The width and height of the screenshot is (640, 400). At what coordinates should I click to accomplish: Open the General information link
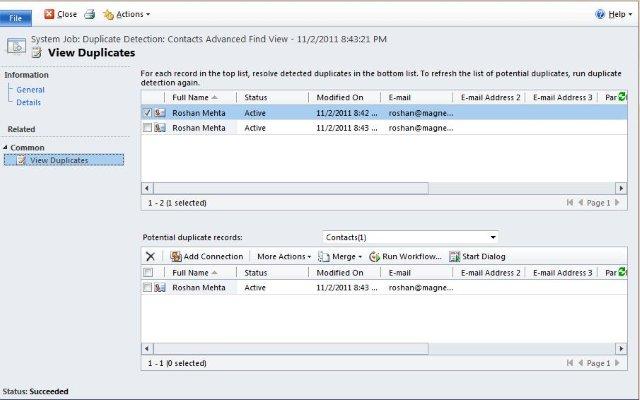click(30, 90)
